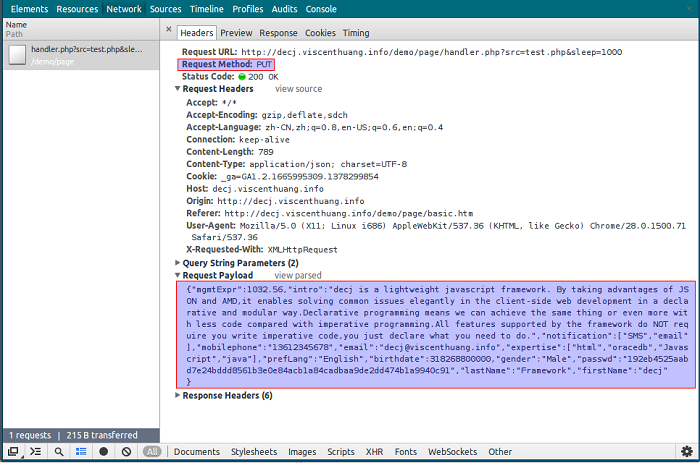Switch to the Timing tab
Screen dimensions: 700x463
356,33
